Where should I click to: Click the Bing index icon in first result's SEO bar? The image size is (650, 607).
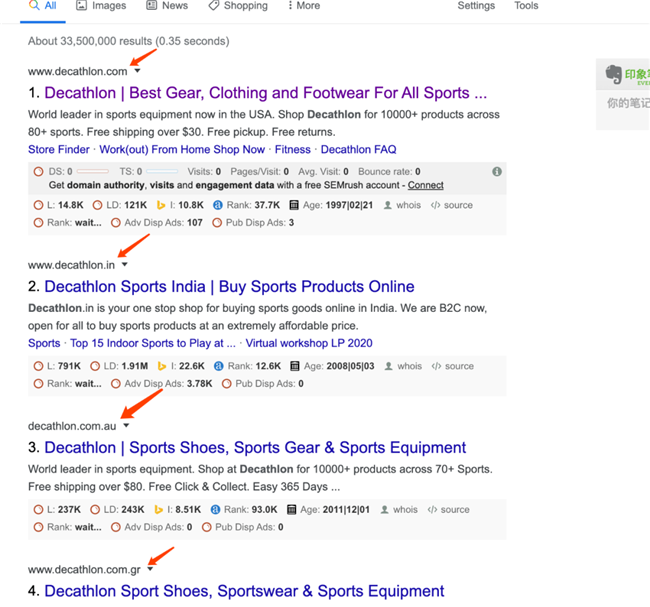coord(160,205)
